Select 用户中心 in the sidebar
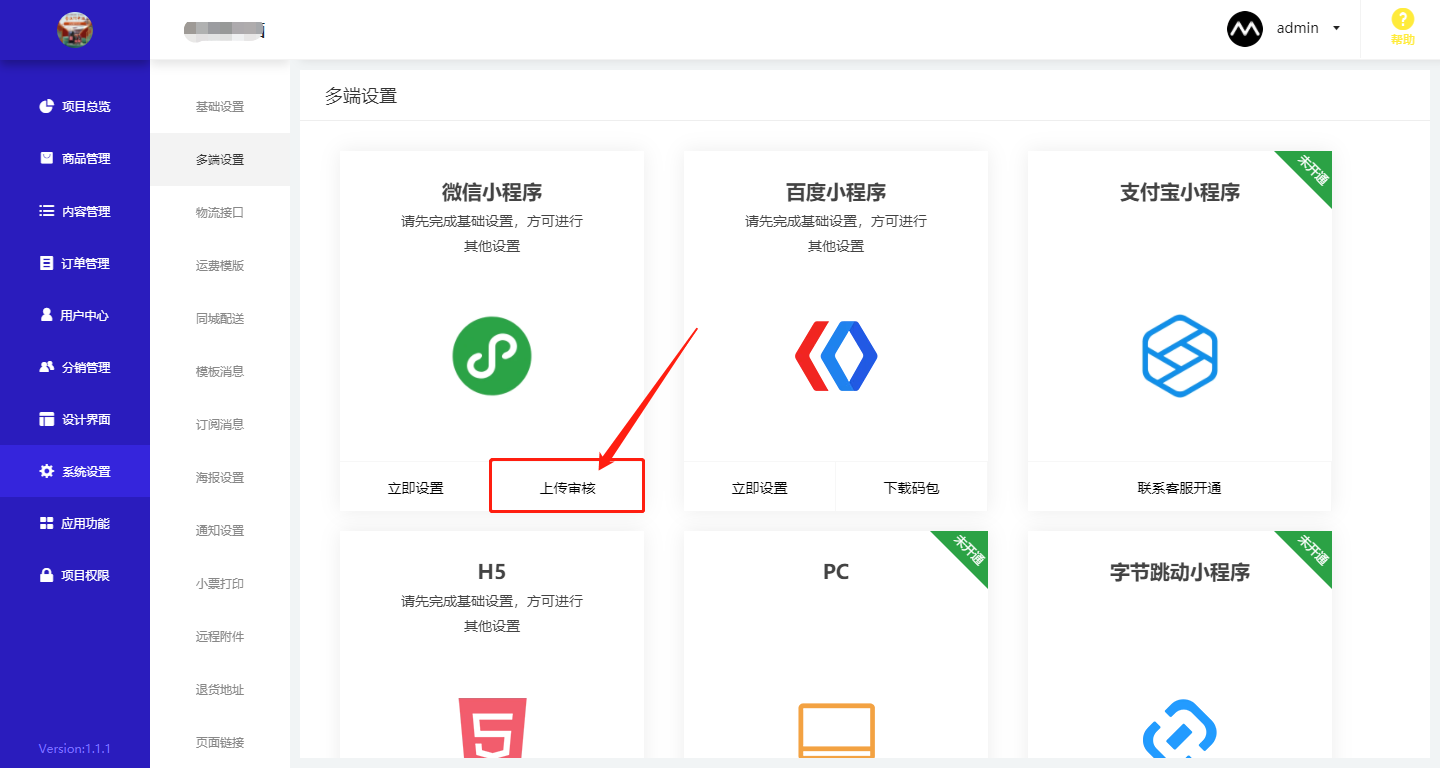 [75, 315]
